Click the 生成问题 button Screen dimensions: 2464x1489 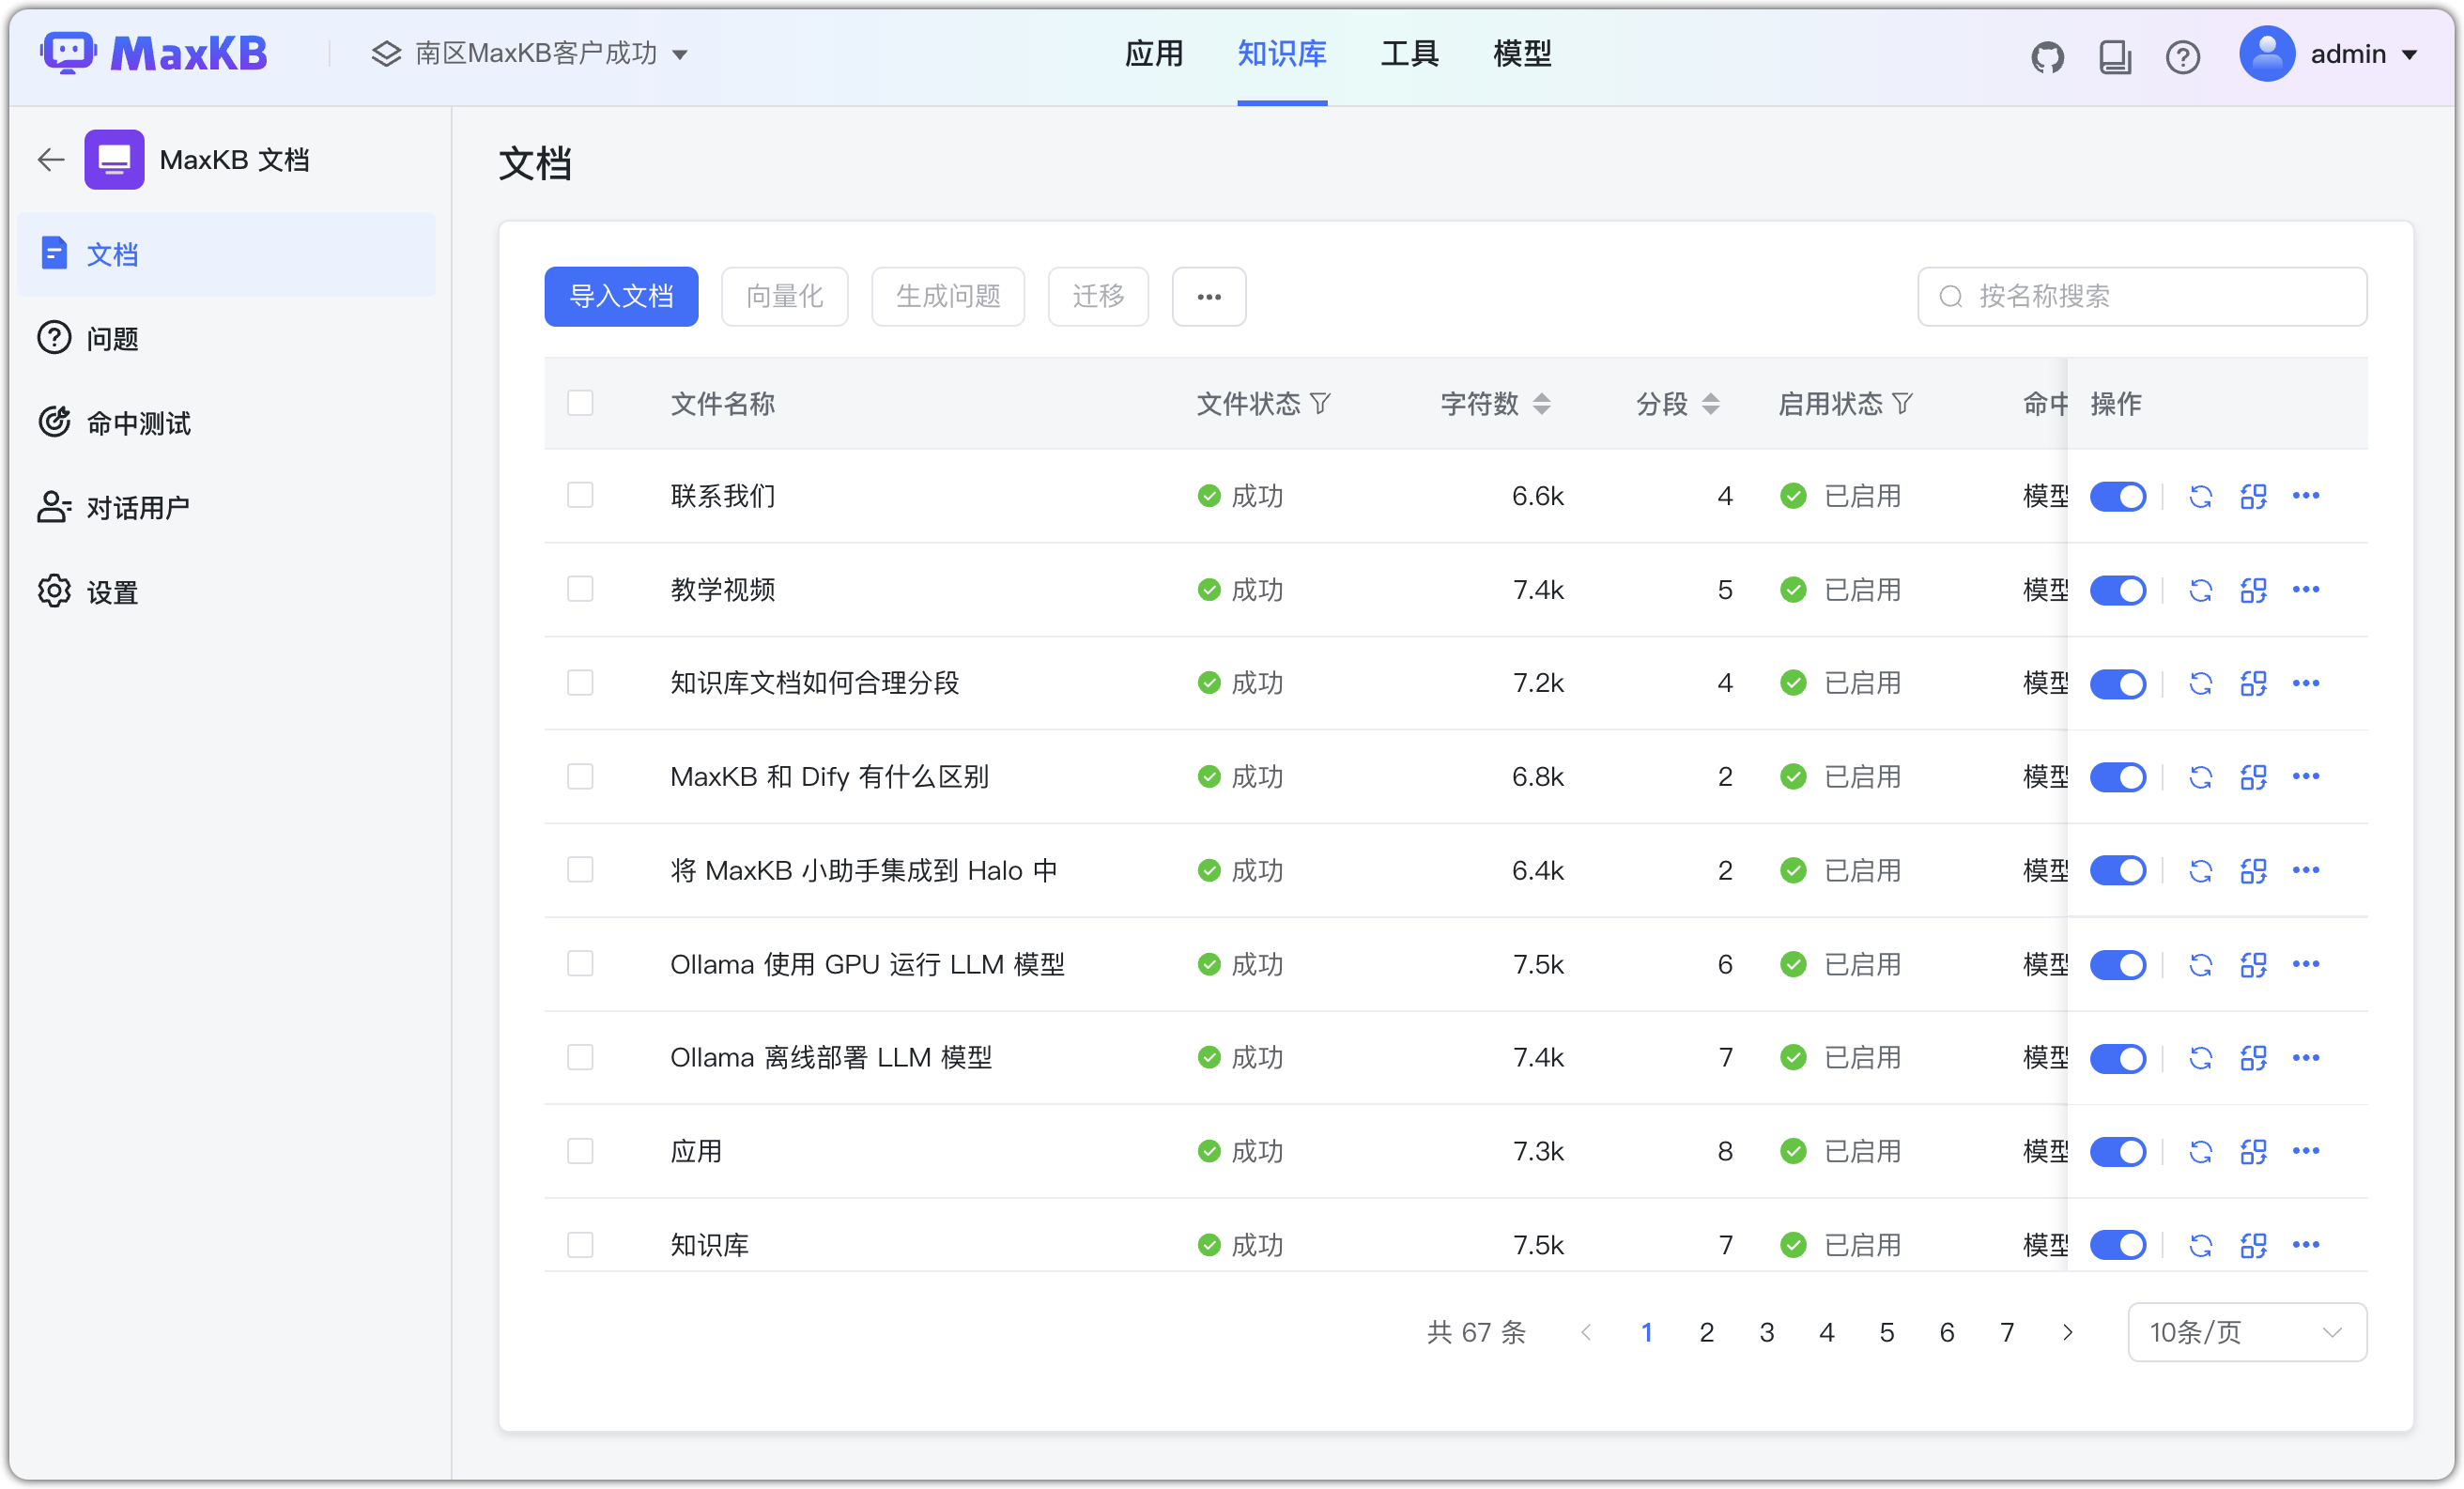tap(948, 296)
